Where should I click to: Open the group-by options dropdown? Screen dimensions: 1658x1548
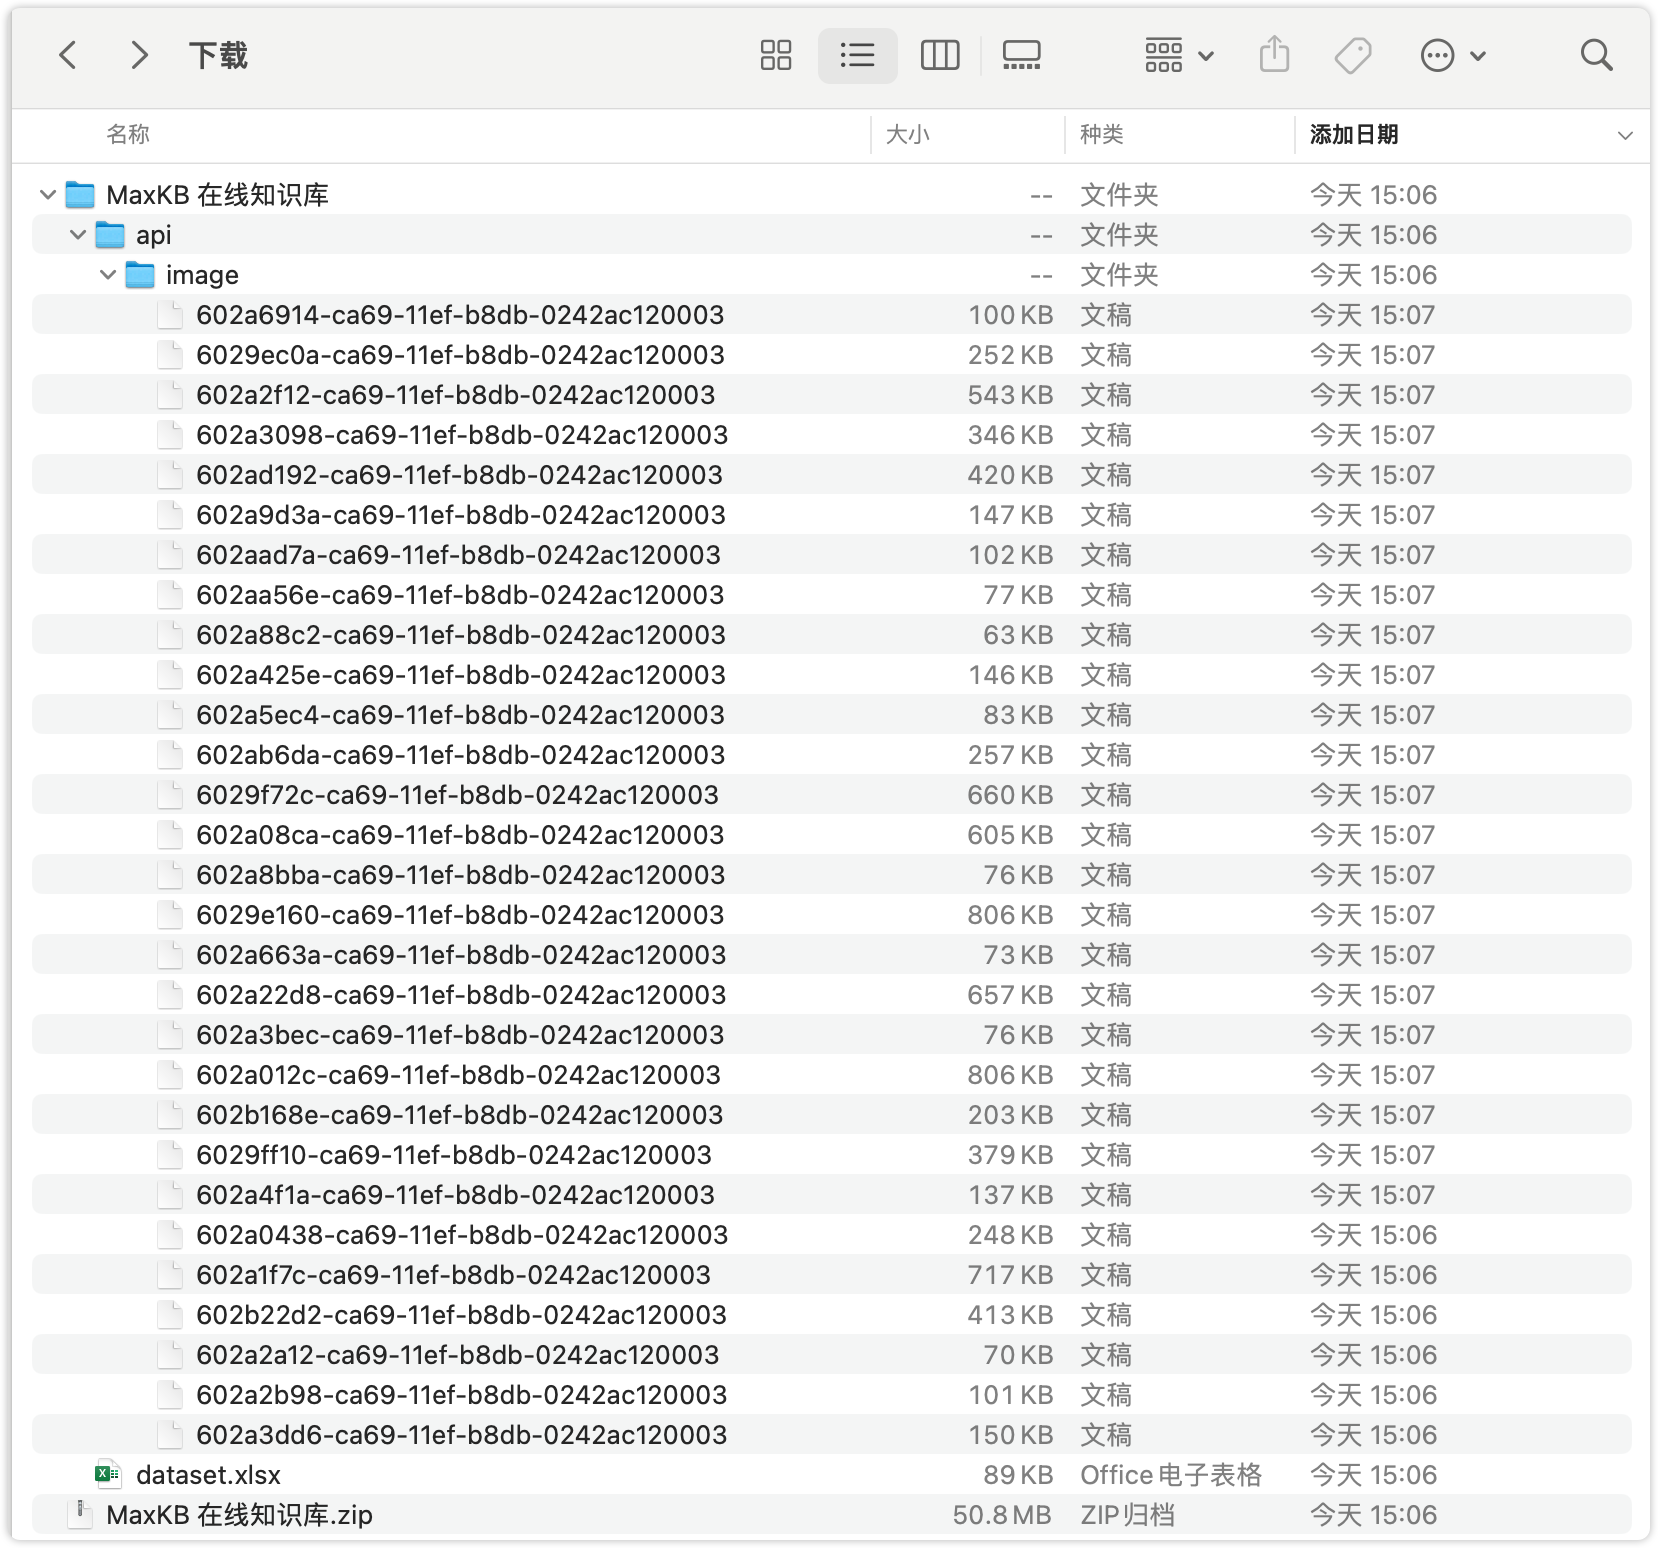(1178, 55)
